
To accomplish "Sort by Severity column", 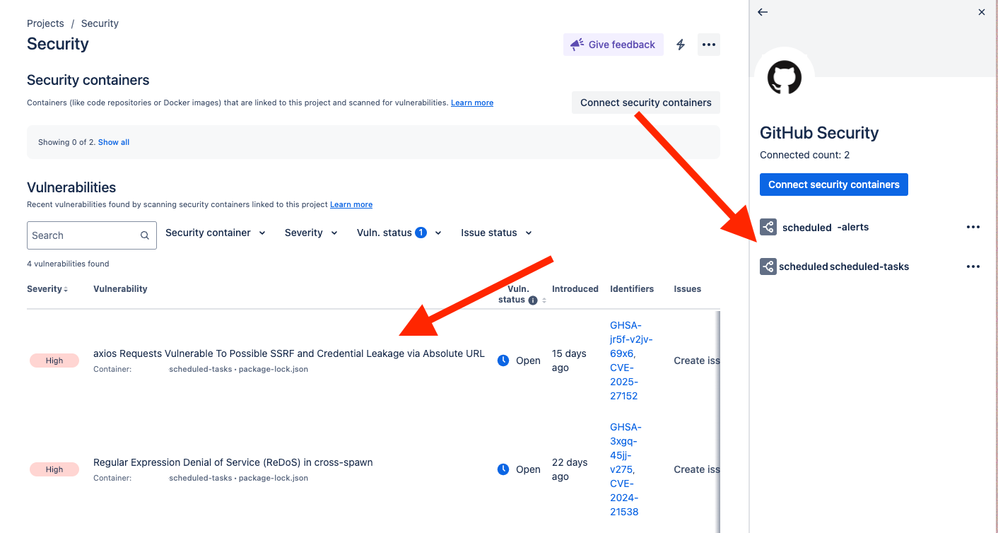I will click(47, 289).
